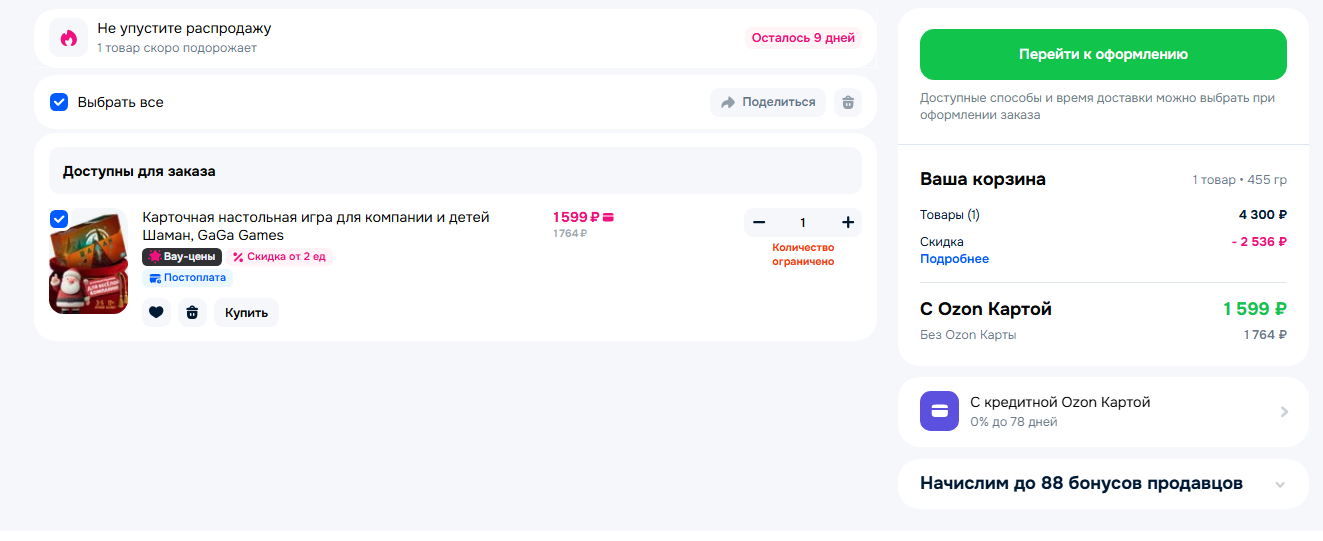
Task: Click the crossed-out price 1764 ₽ in product row
Action: [570, 234]
